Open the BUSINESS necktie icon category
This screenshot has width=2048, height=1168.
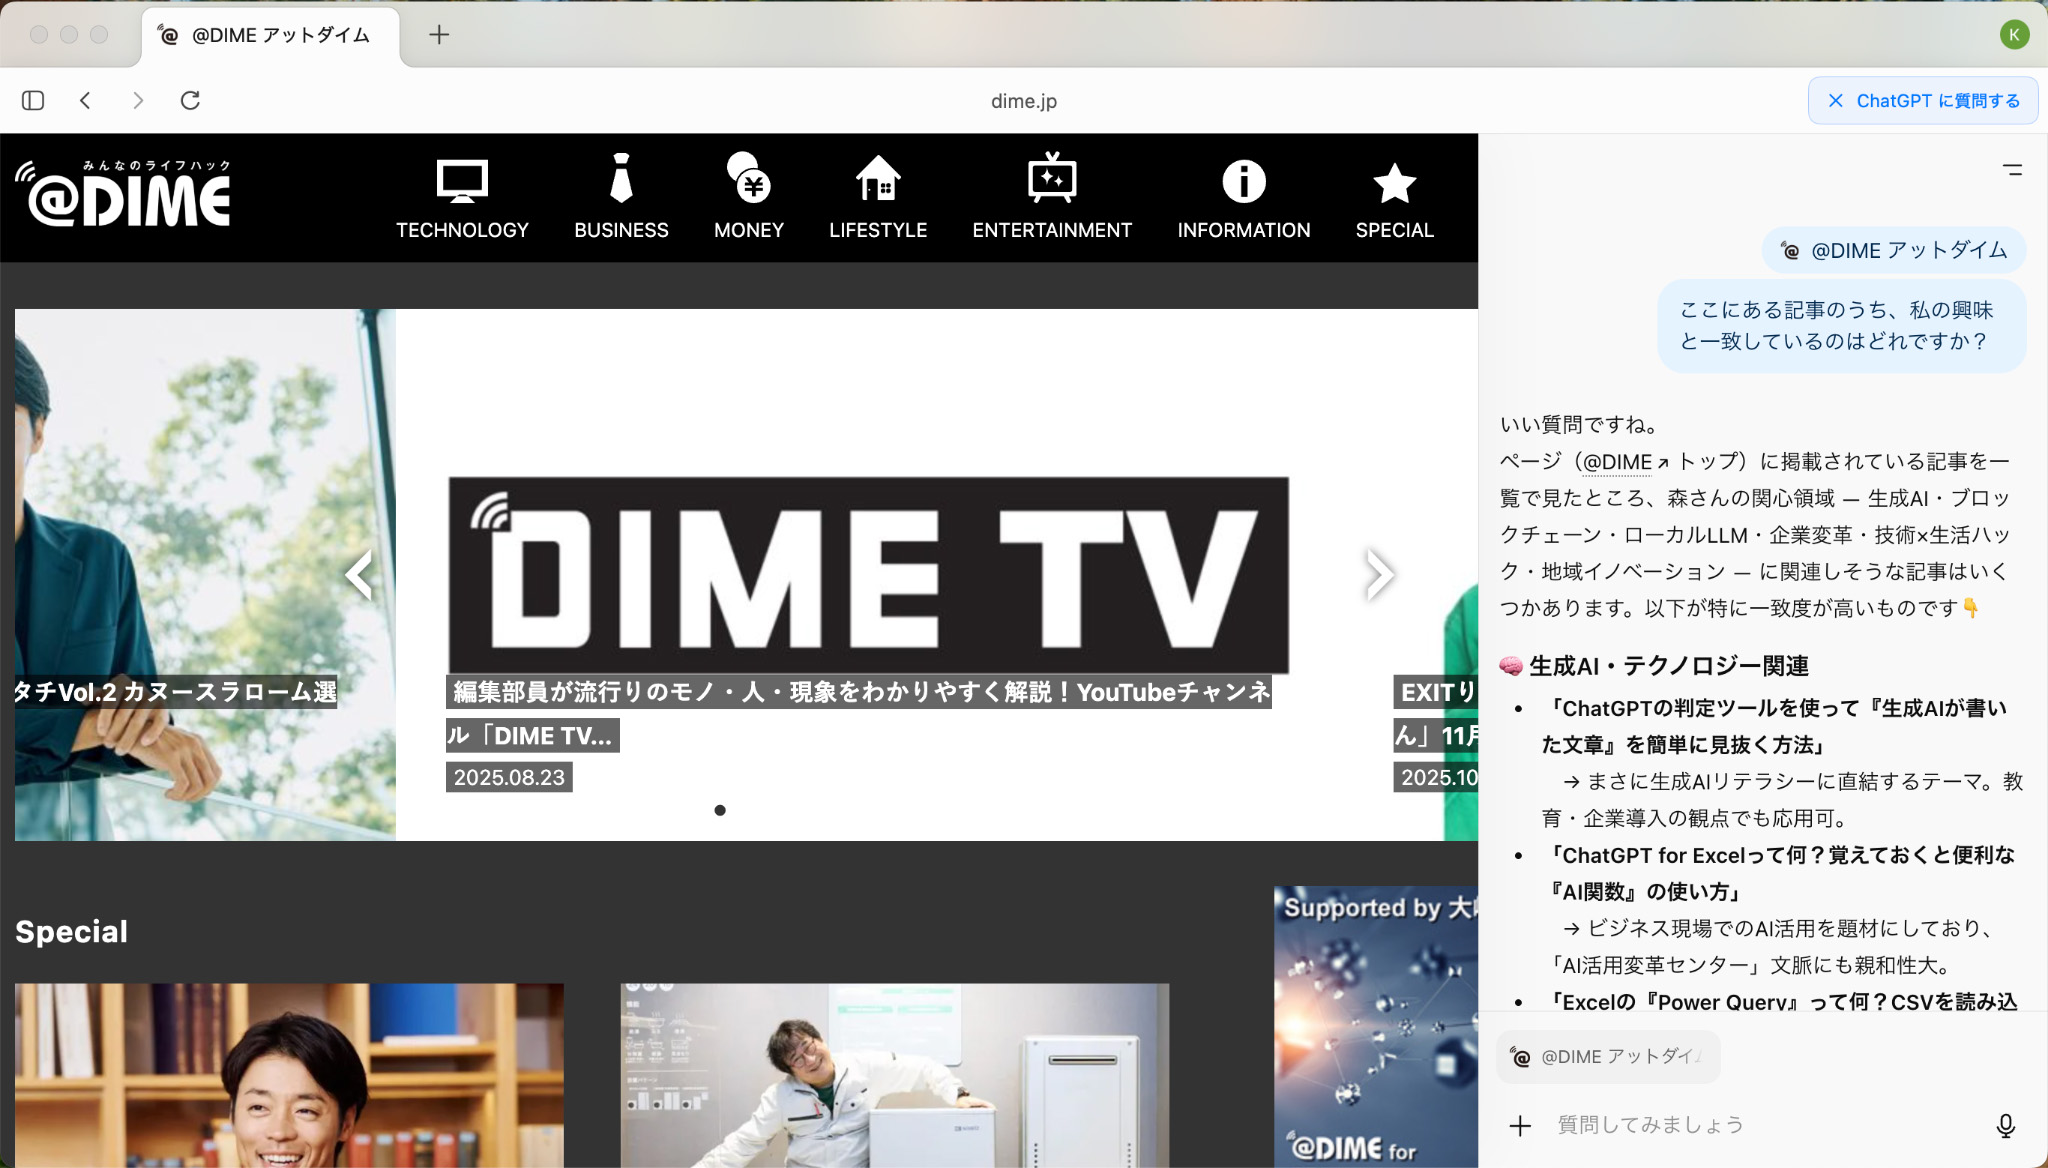621,180
